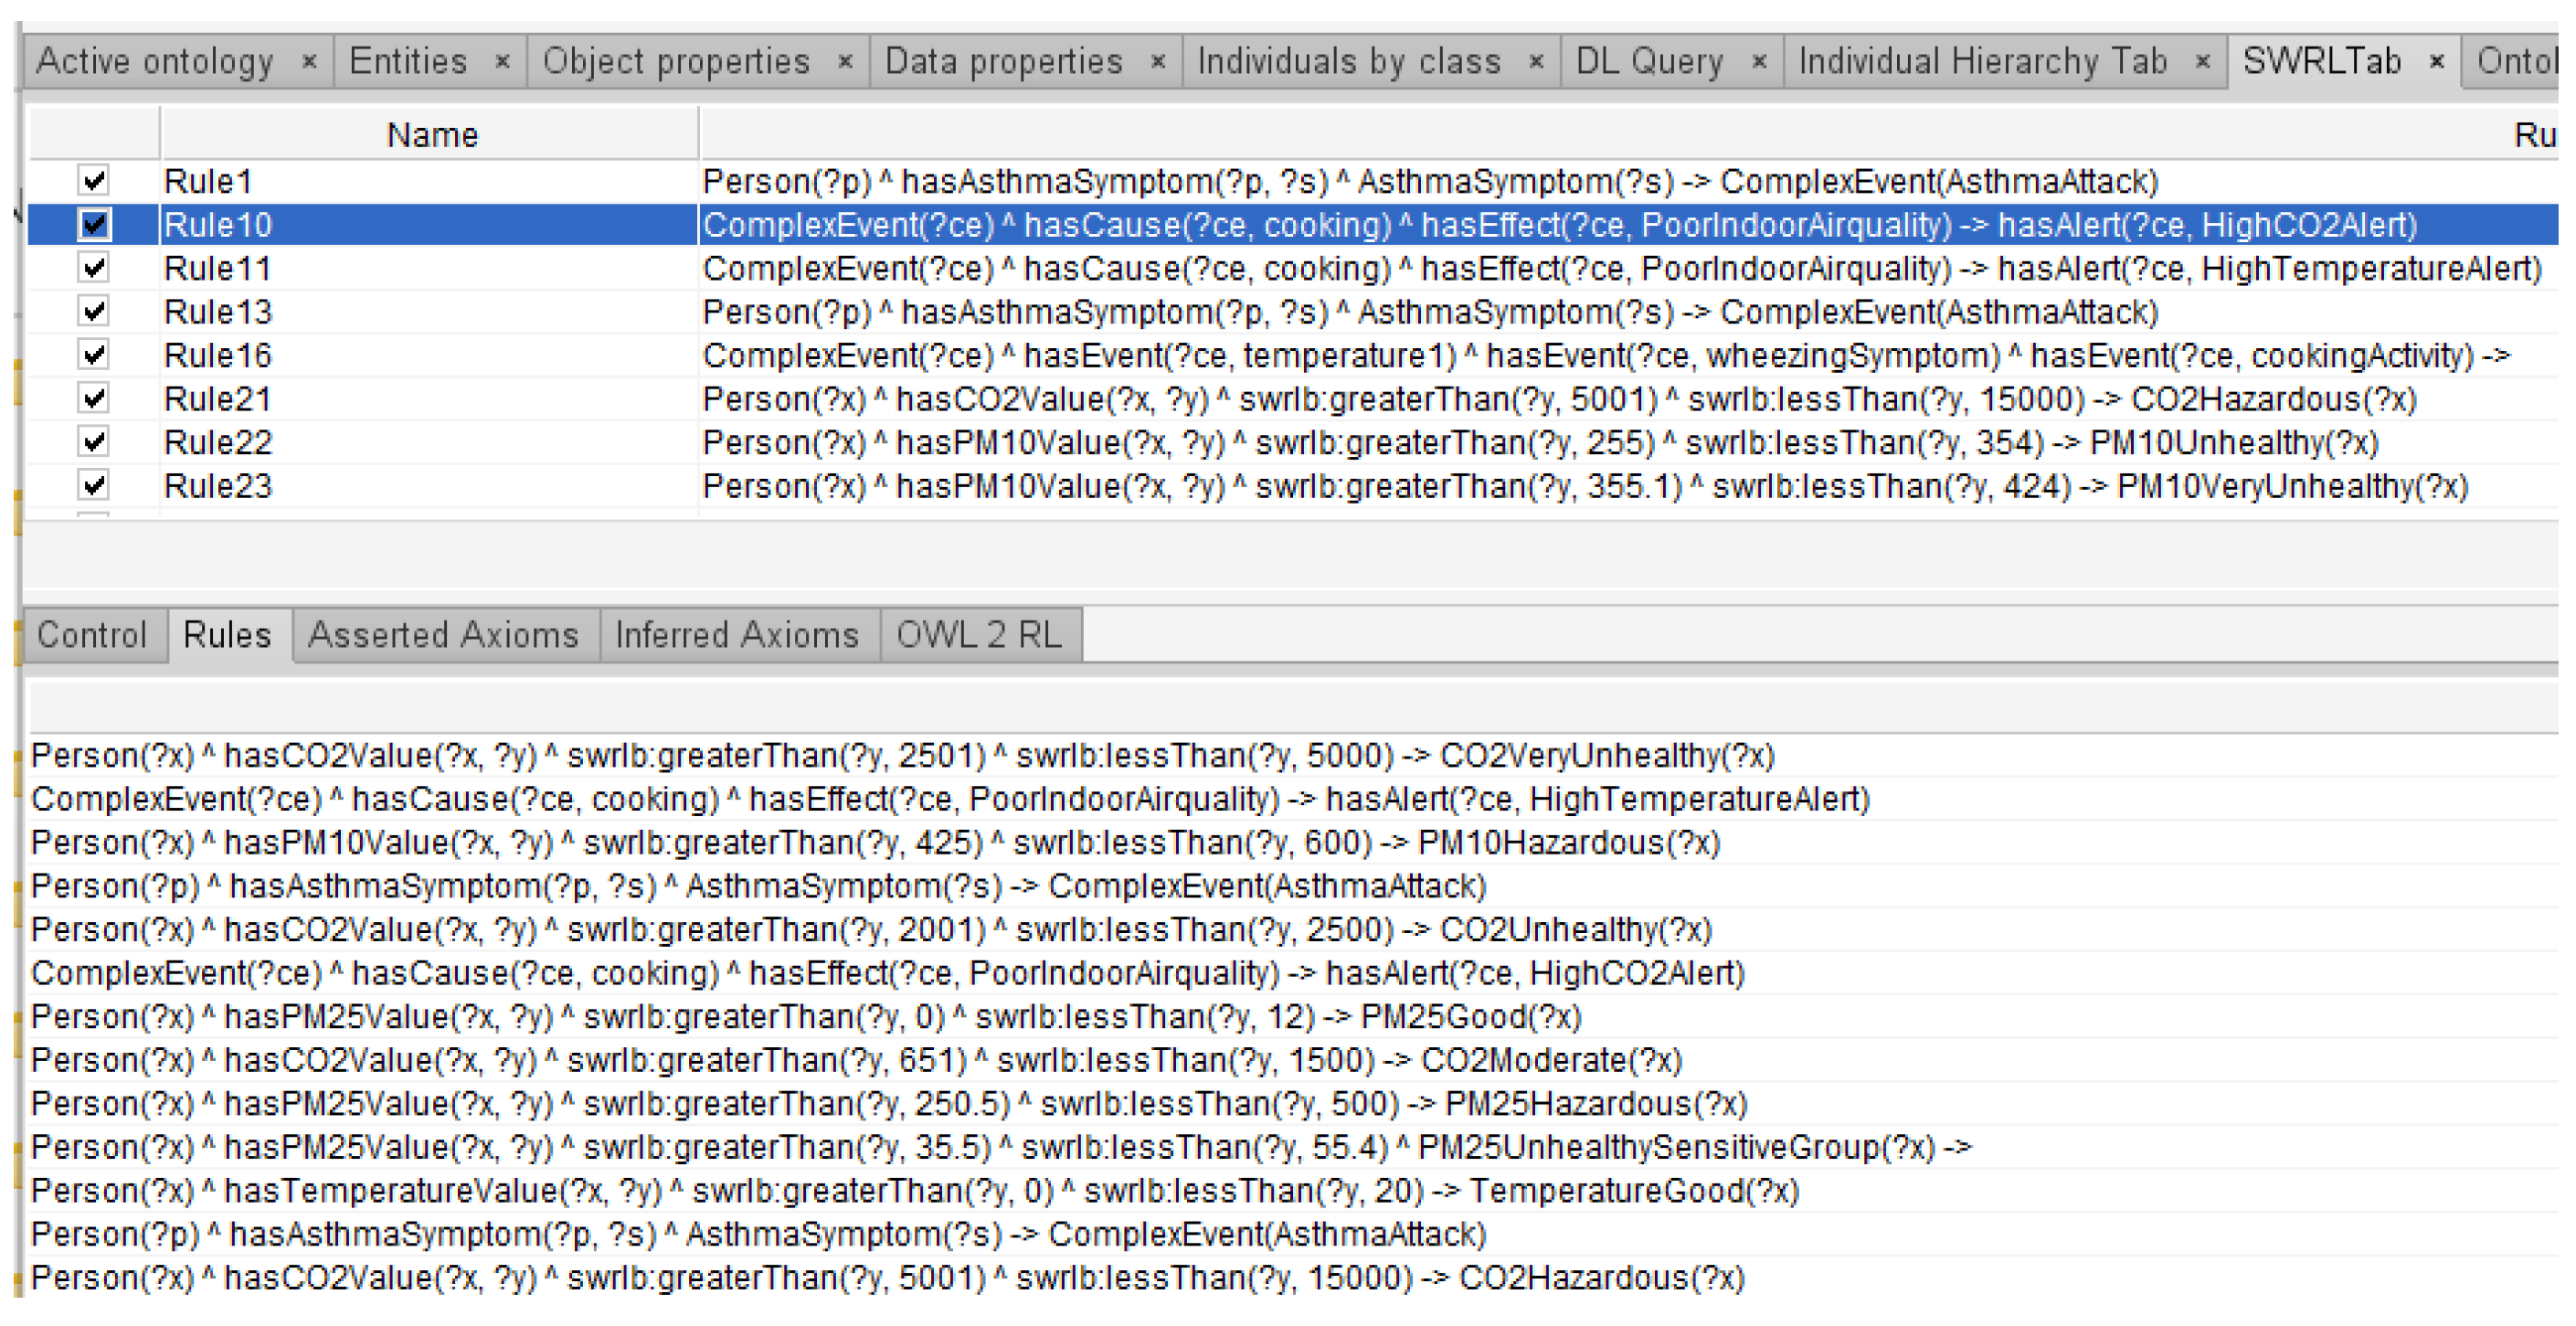Image resolution: width=2576 pixels, height=1326 pixels.
Task: Disable the Rule21 checkbox
Action: [94, 398]
